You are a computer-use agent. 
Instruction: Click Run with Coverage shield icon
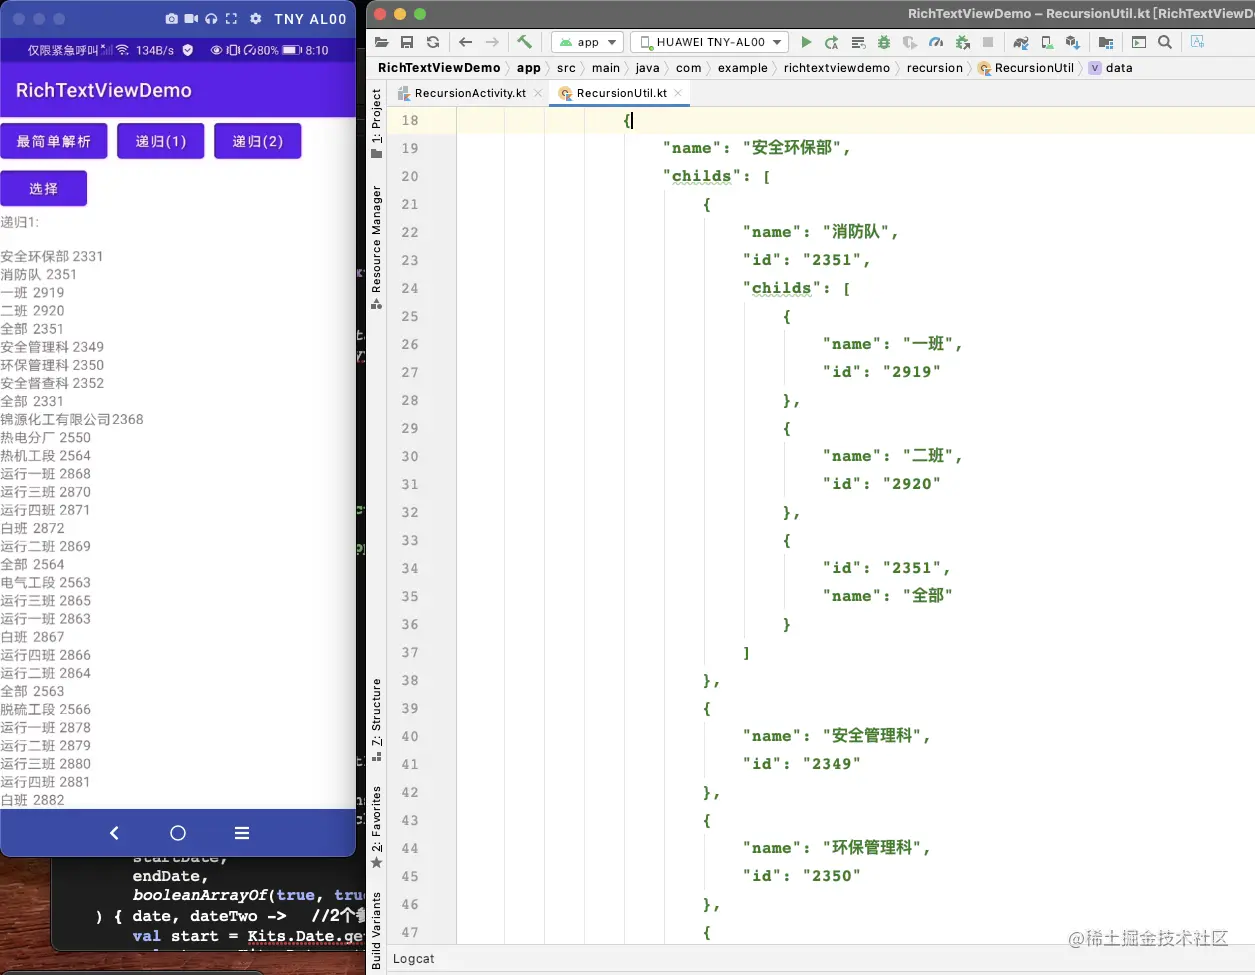coord(910,42)
